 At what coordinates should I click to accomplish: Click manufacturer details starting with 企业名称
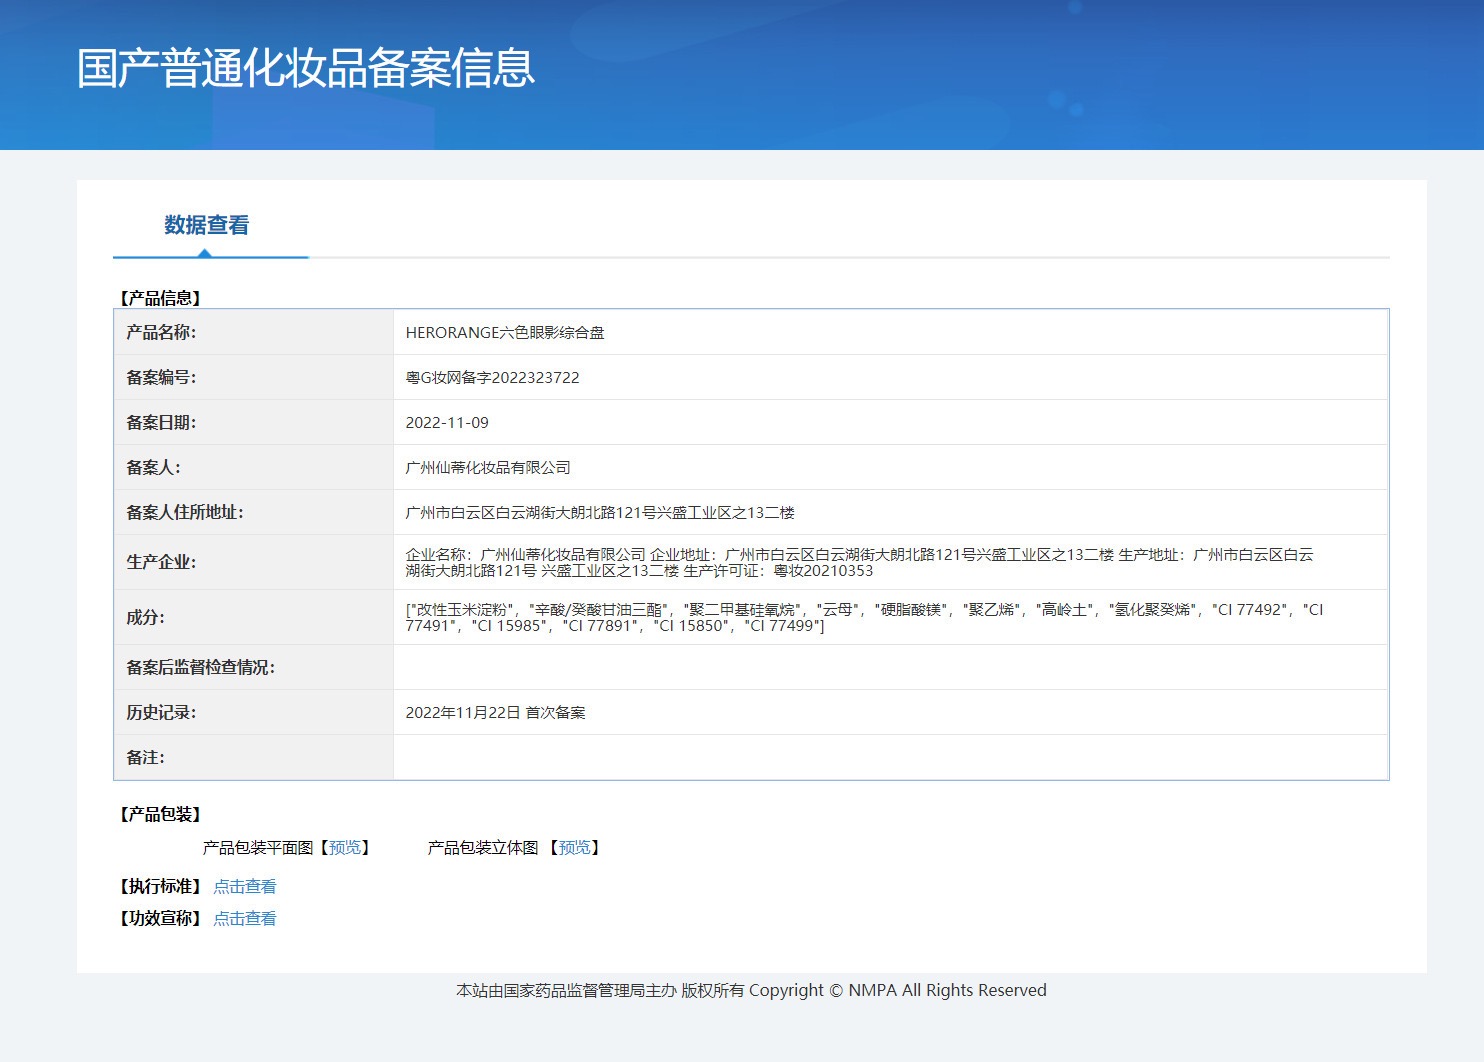tap(860, 562)
